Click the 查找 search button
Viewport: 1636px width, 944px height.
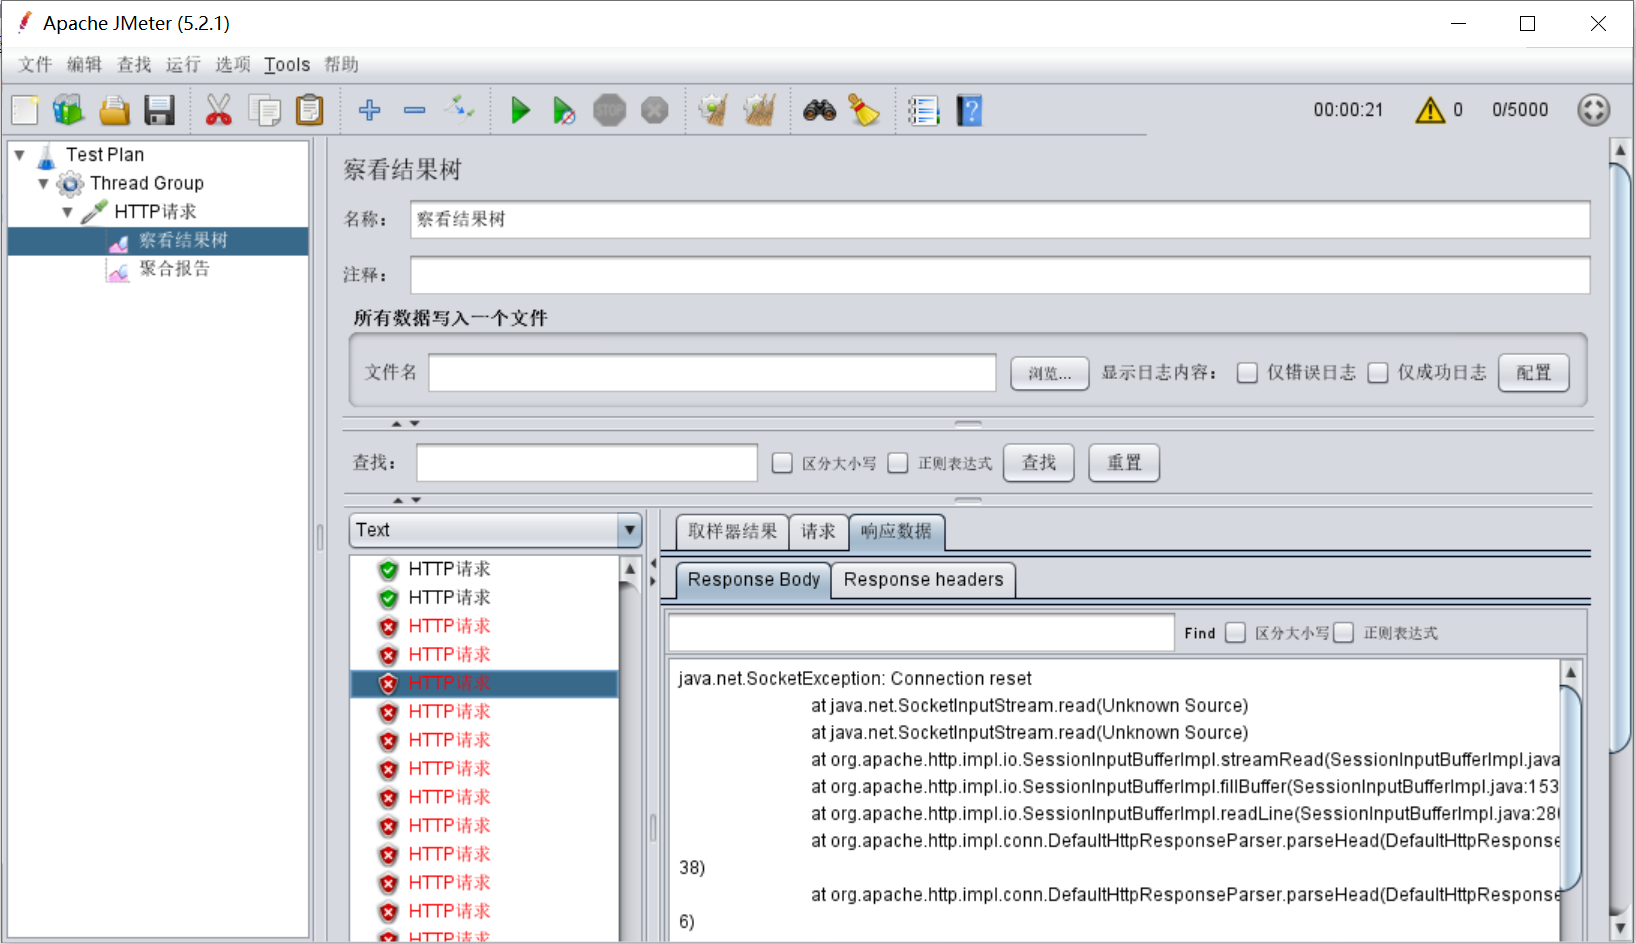[1039, 463]
